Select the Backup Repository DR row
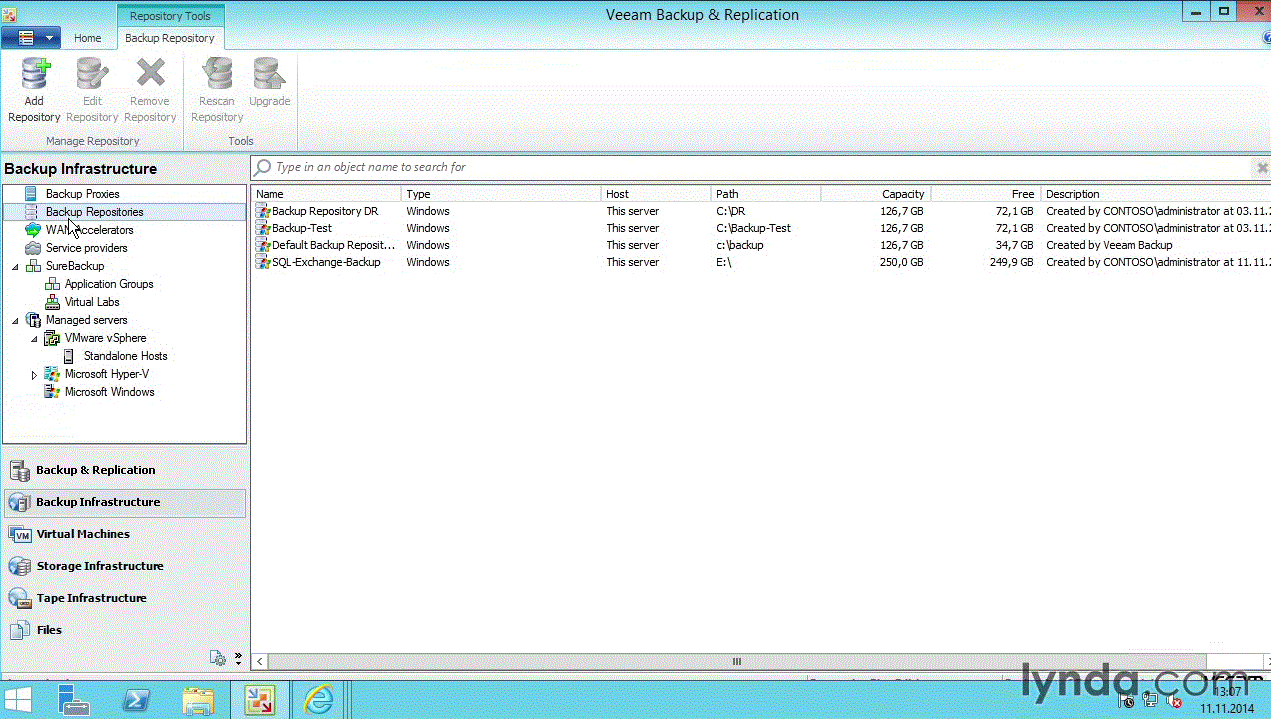 pyautogui.click(x=761, y=211)
